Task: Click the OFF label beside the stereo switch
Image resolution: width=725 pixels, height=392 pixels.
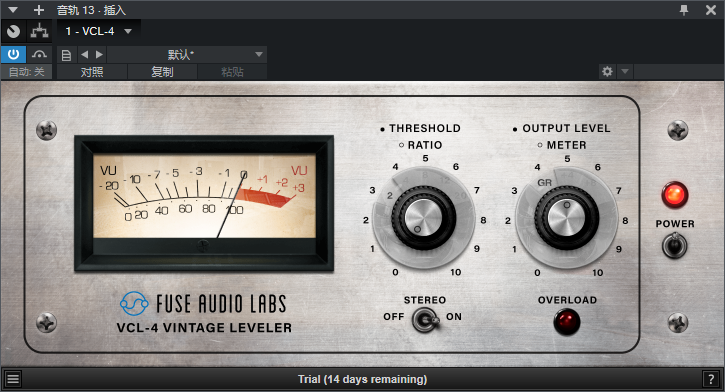Action: point(393,317)
